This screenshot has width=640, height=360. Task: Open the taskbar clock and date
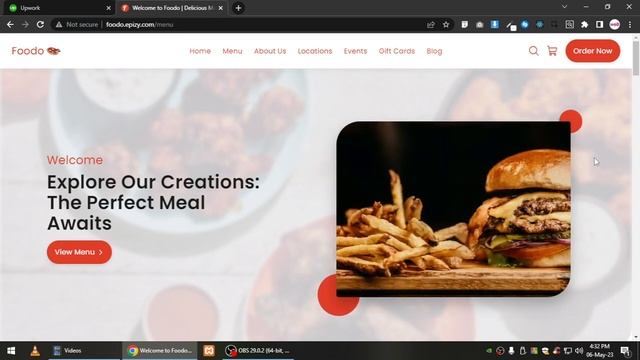(x=600, y=351)
